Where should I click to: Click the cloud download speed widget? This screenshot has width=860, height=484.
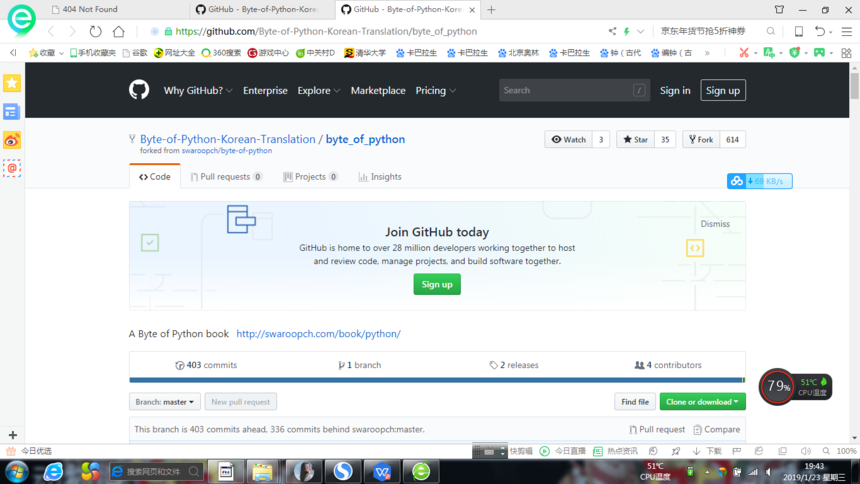coord(760,181)
